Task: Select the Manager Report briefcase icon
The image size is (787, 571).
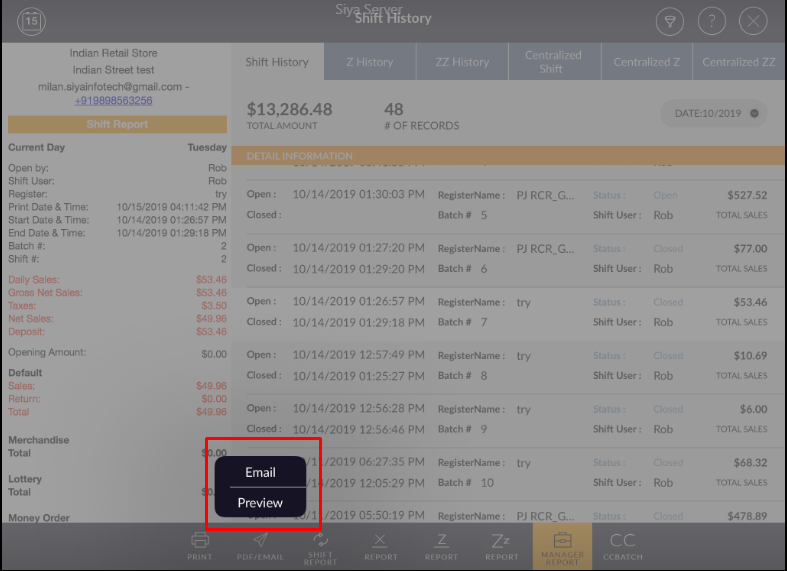Action: 562,544
